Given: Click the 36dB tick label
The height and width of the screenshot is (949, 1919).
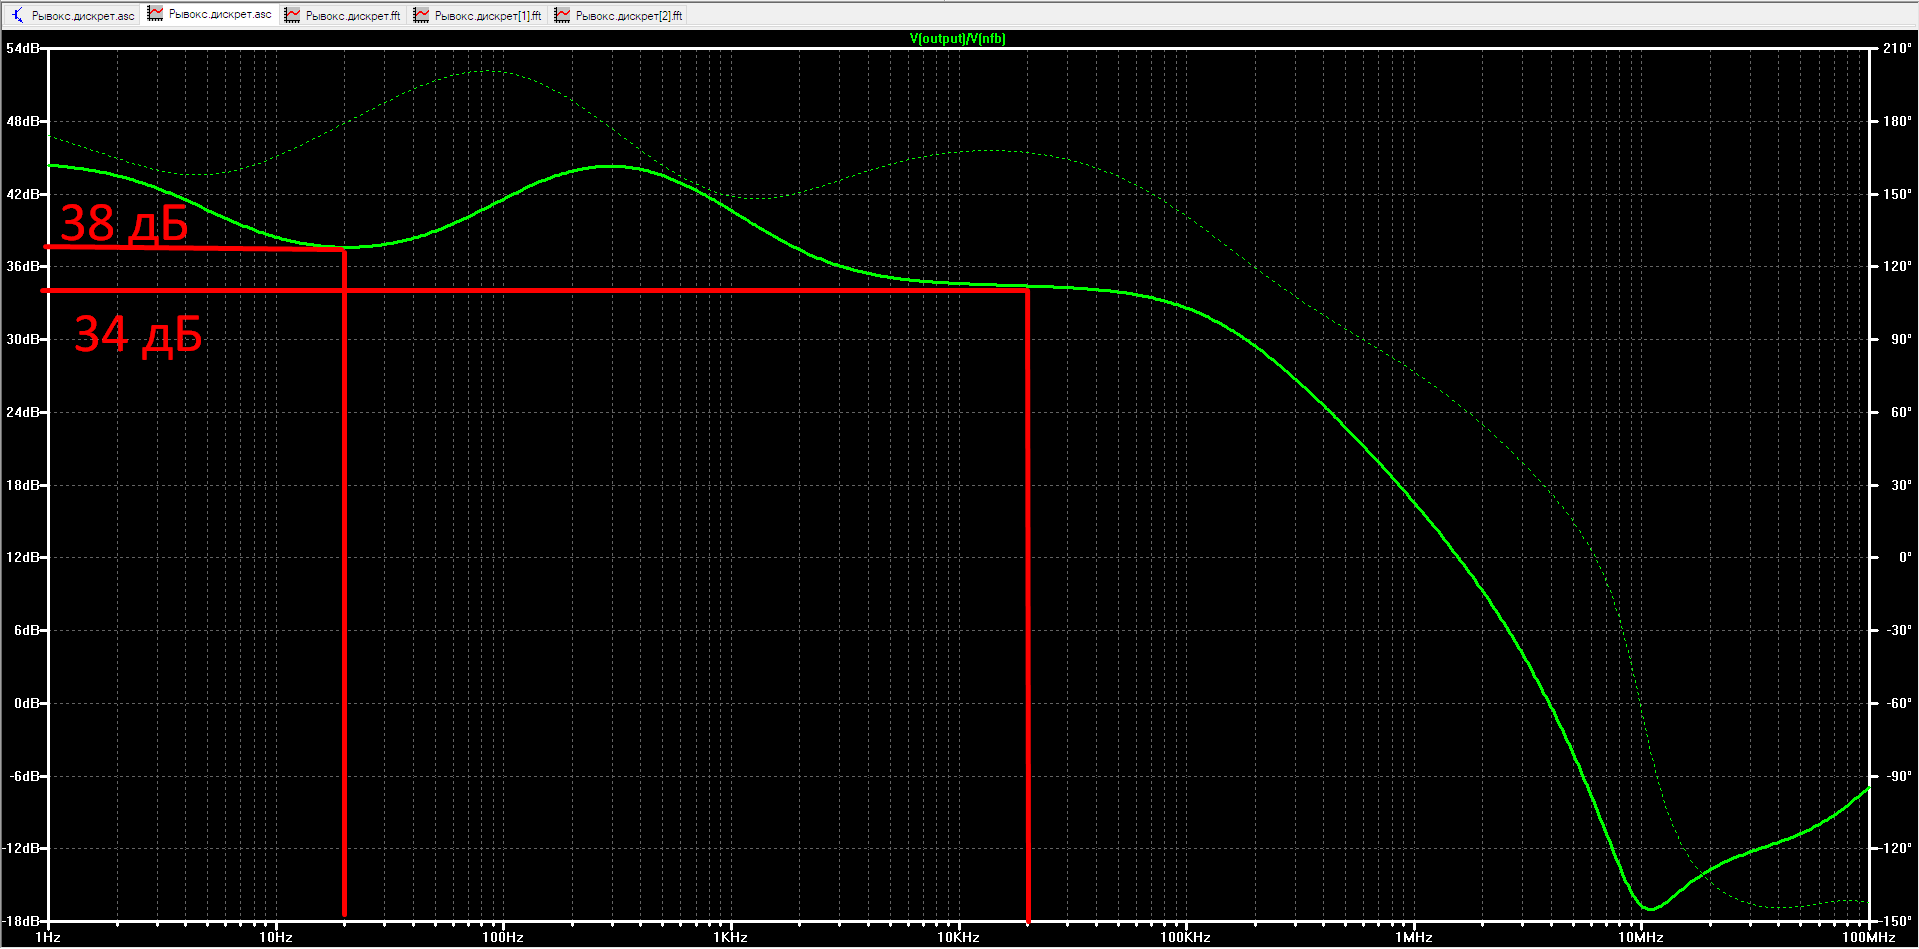Looking at the screenshot, I should pos(23,266).
